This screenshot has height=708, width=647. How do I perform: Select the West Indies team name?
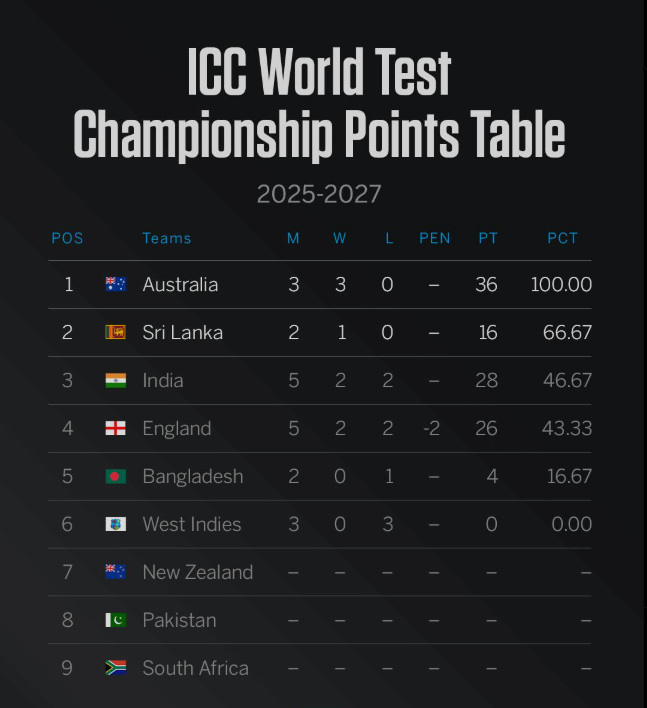[x=192, y=524]
